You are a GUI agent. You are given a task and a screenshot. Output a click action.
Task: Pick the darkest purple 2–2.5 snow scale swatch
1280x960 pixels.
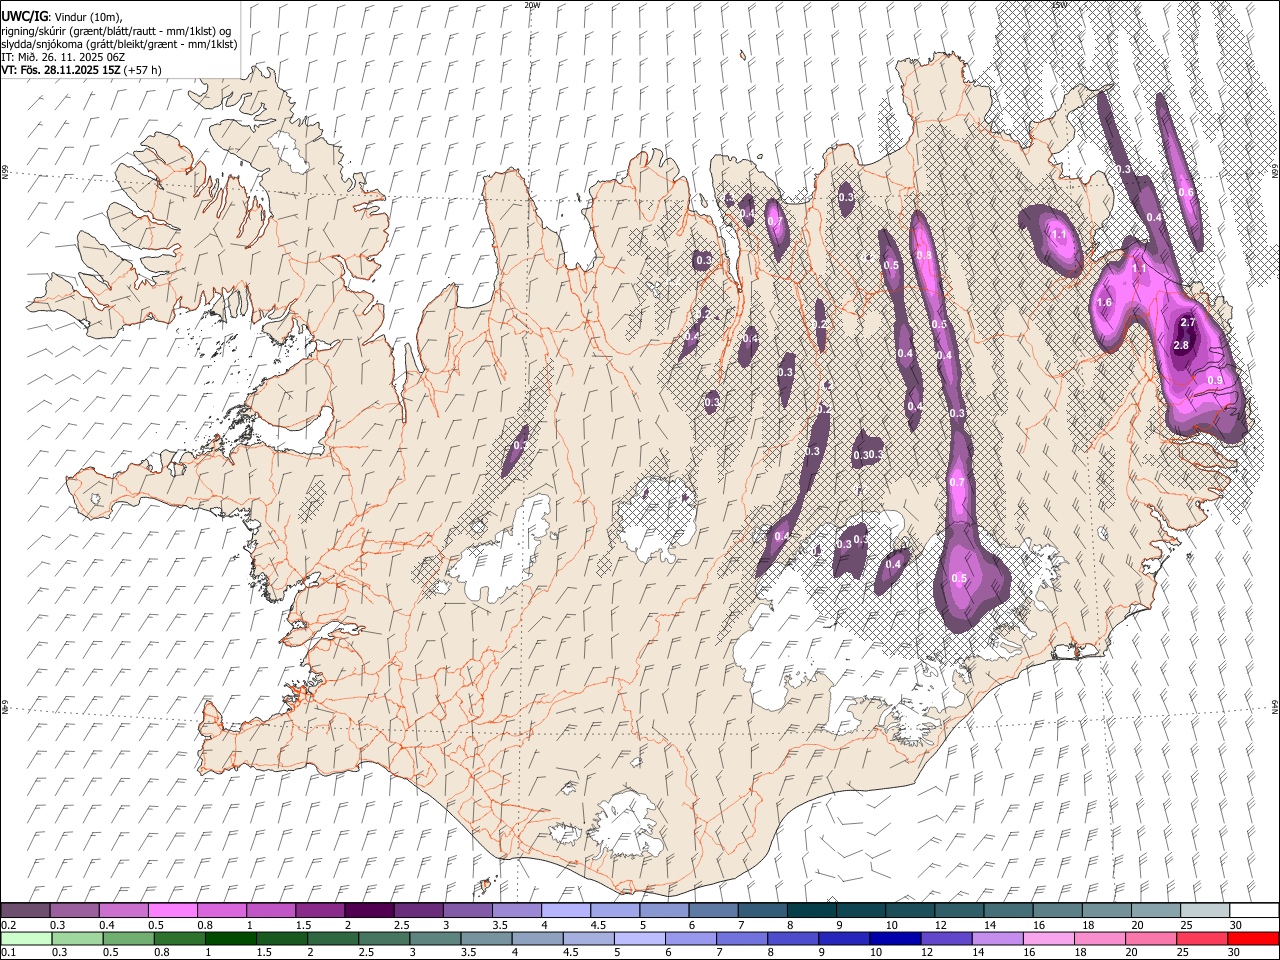(x=369, y=910)
